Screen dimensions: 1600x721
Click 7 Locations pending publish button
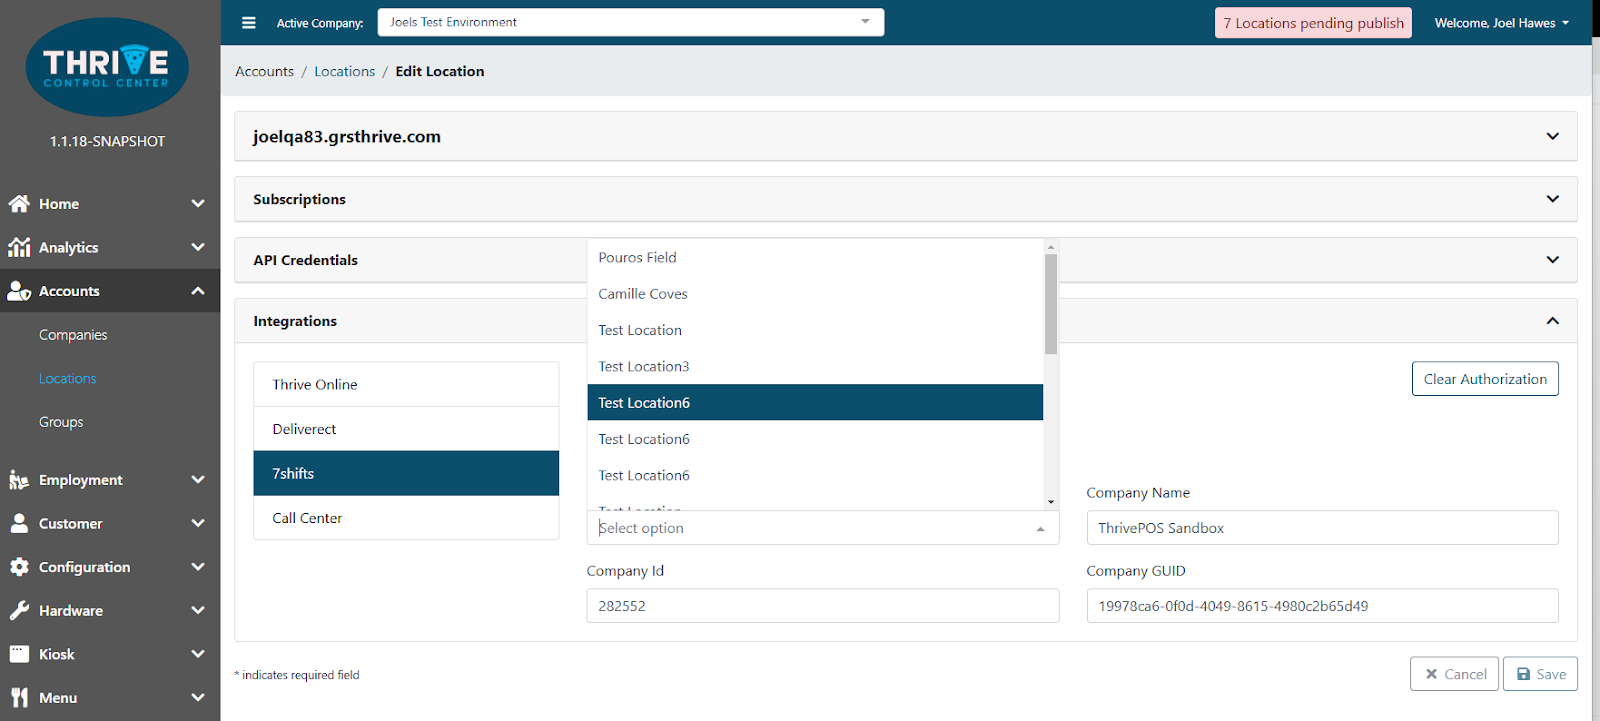[x=1313, y=23]
